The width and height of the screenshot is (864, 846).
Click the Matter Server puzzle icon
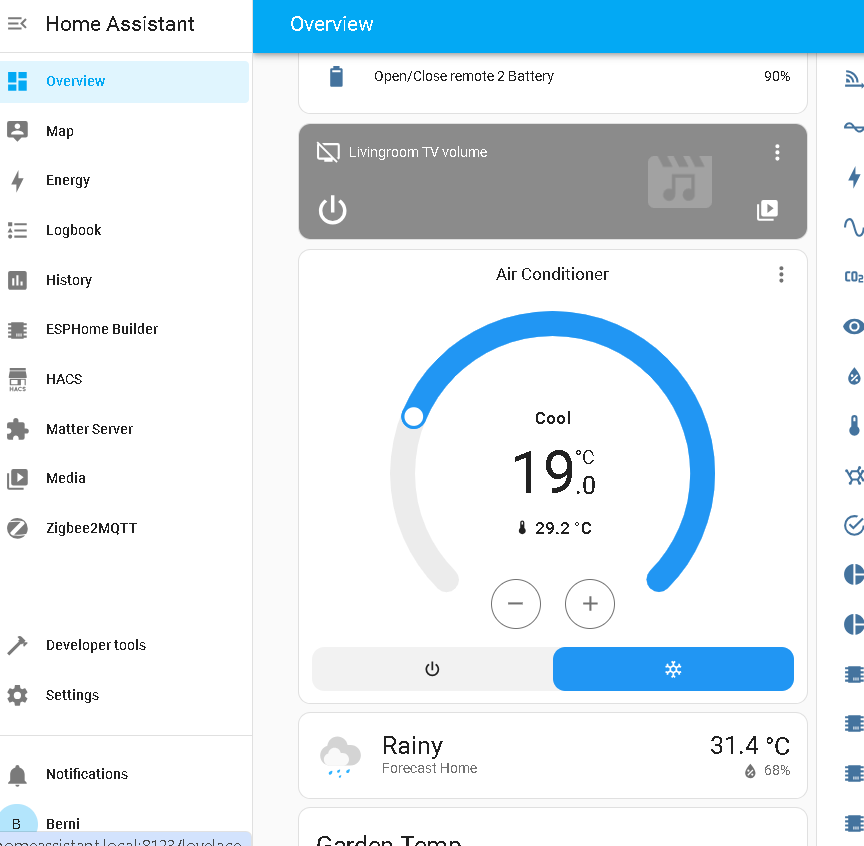point(17,429)
